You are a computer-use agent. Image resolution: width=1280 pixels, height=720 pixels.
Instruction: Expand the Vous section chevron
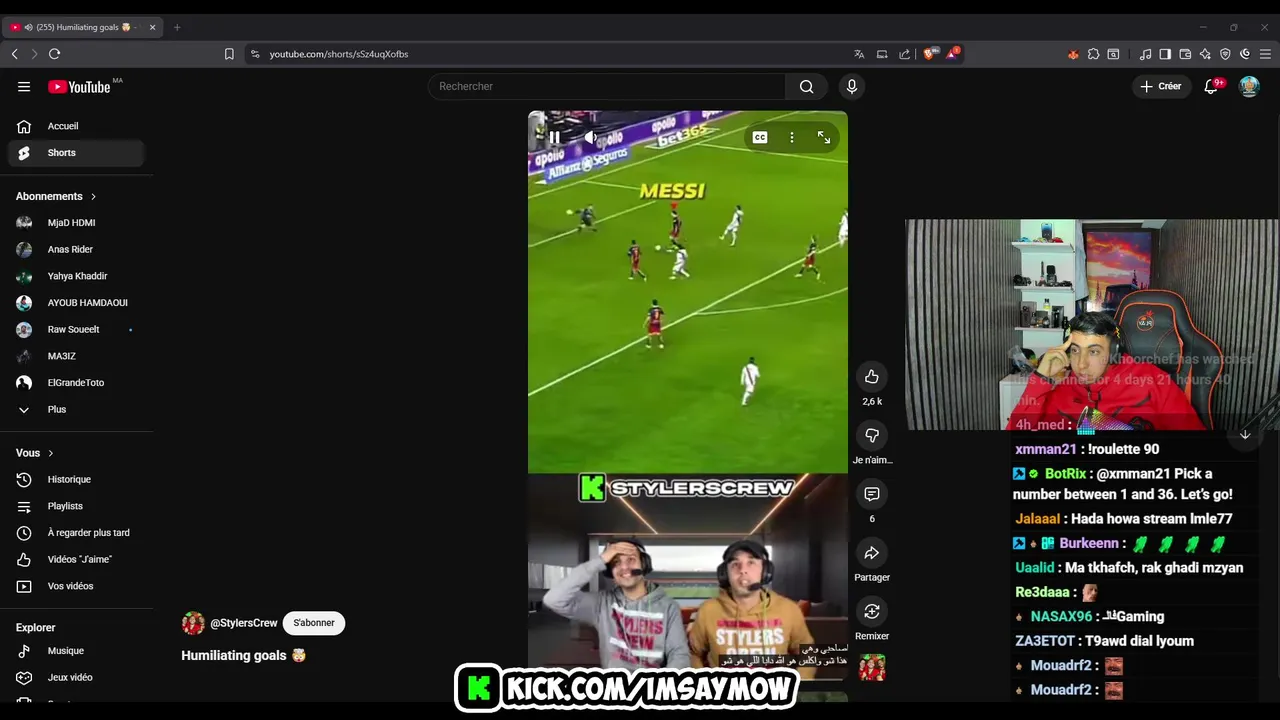[x=50, y=453]
